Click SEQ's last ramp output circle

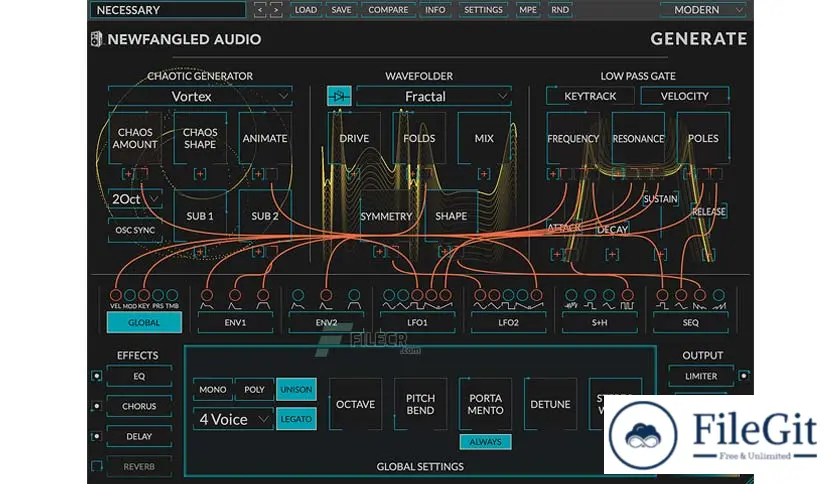pyautogui.click(x=719, y=295)
